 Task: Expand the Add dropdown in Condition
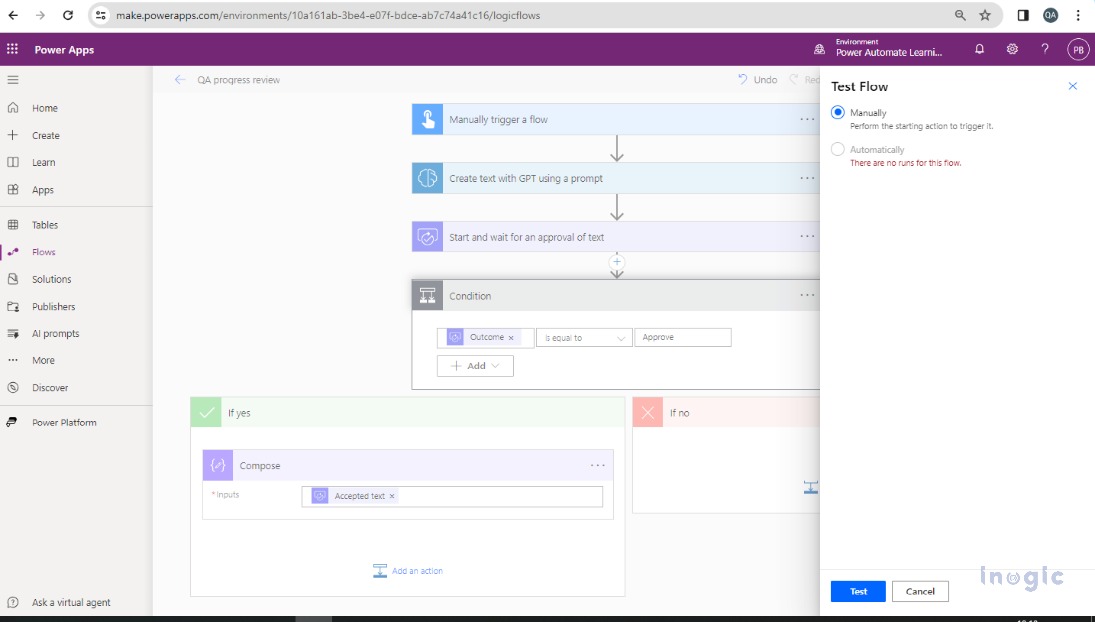tap(475, 366)
